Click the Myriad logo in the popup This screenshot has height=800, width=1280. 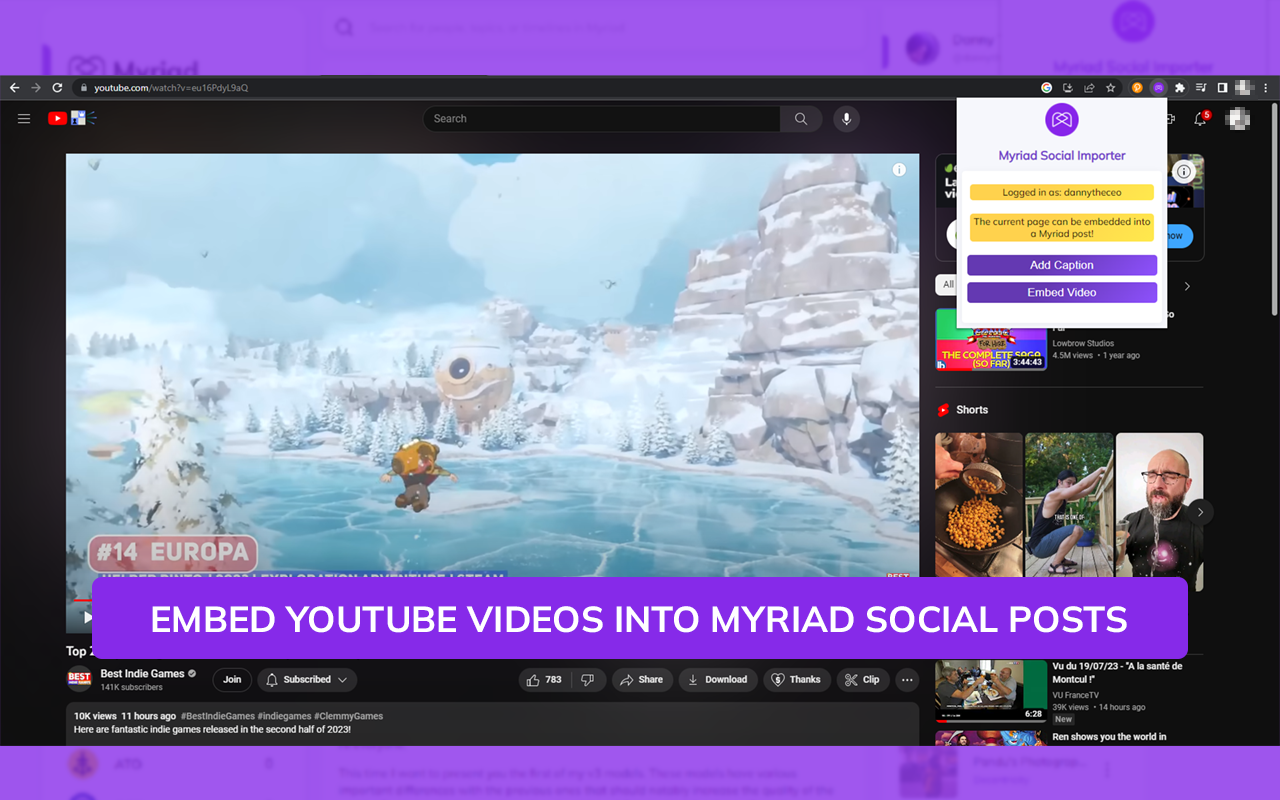[1062, 120]
